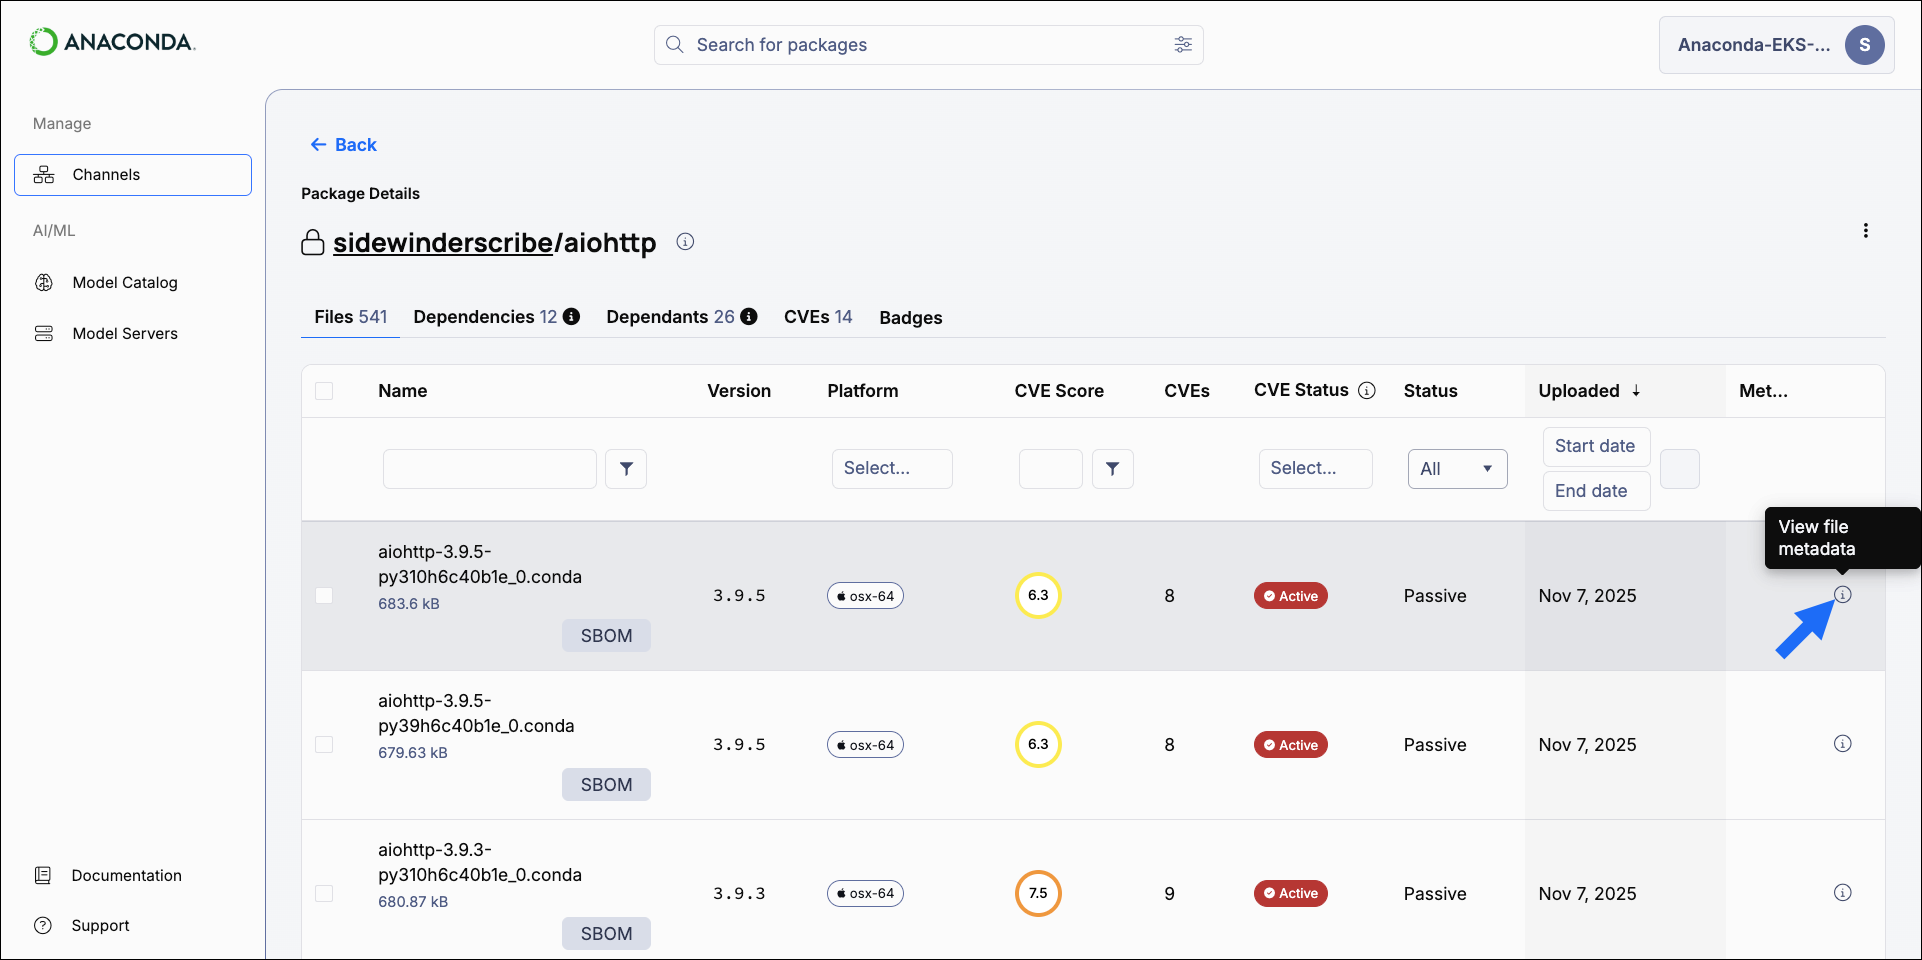Image resolution: width=1922 pixels, height=960 pixels.
Task: Click the Model Servers icon
Action: 44,334
